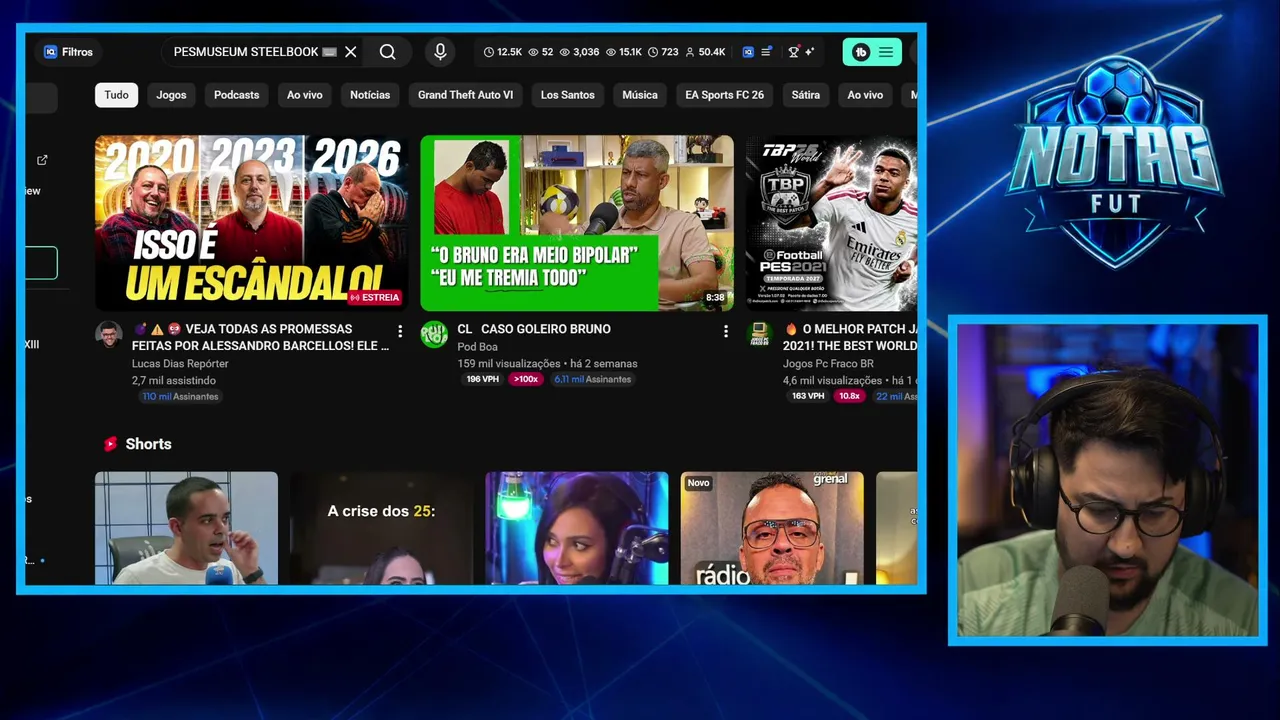
Task: Click the Shorts section heading text
Action: 149,444
